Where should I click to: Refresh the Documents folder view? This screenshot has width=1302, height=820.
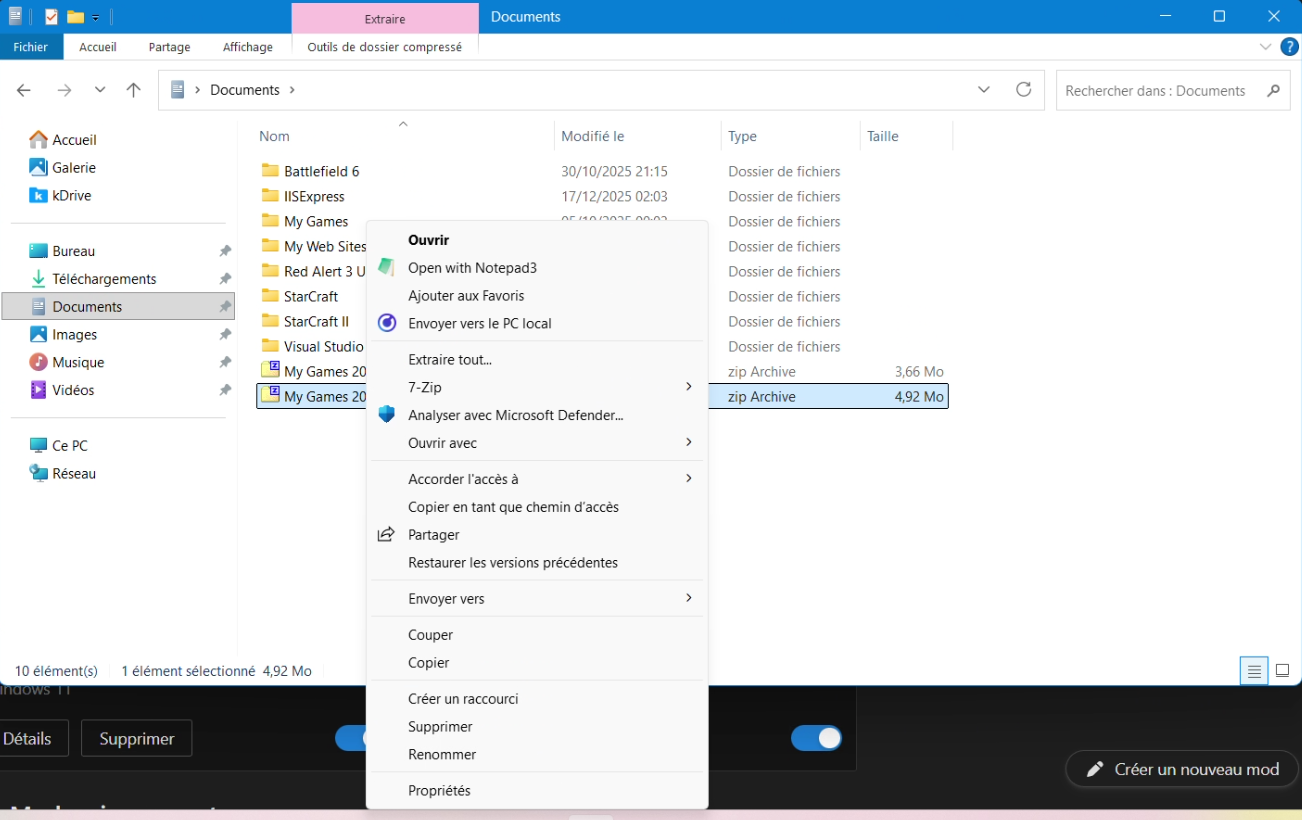[1023, 90]
